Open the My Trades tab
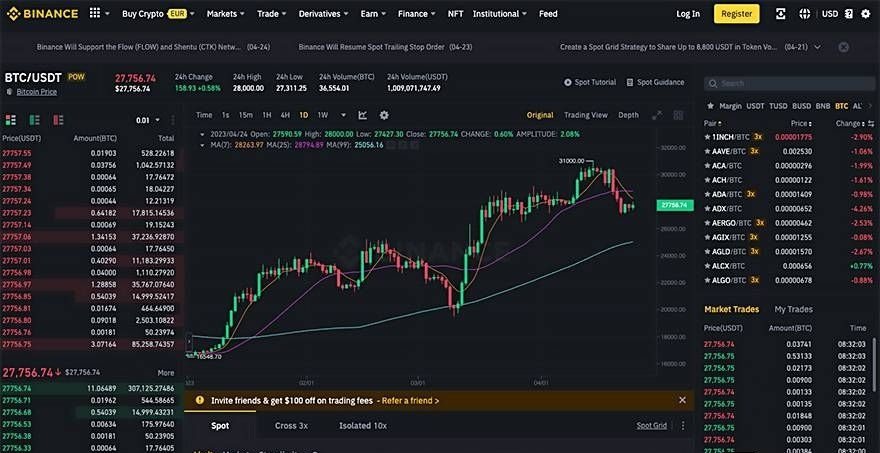 tap(793, 309)
